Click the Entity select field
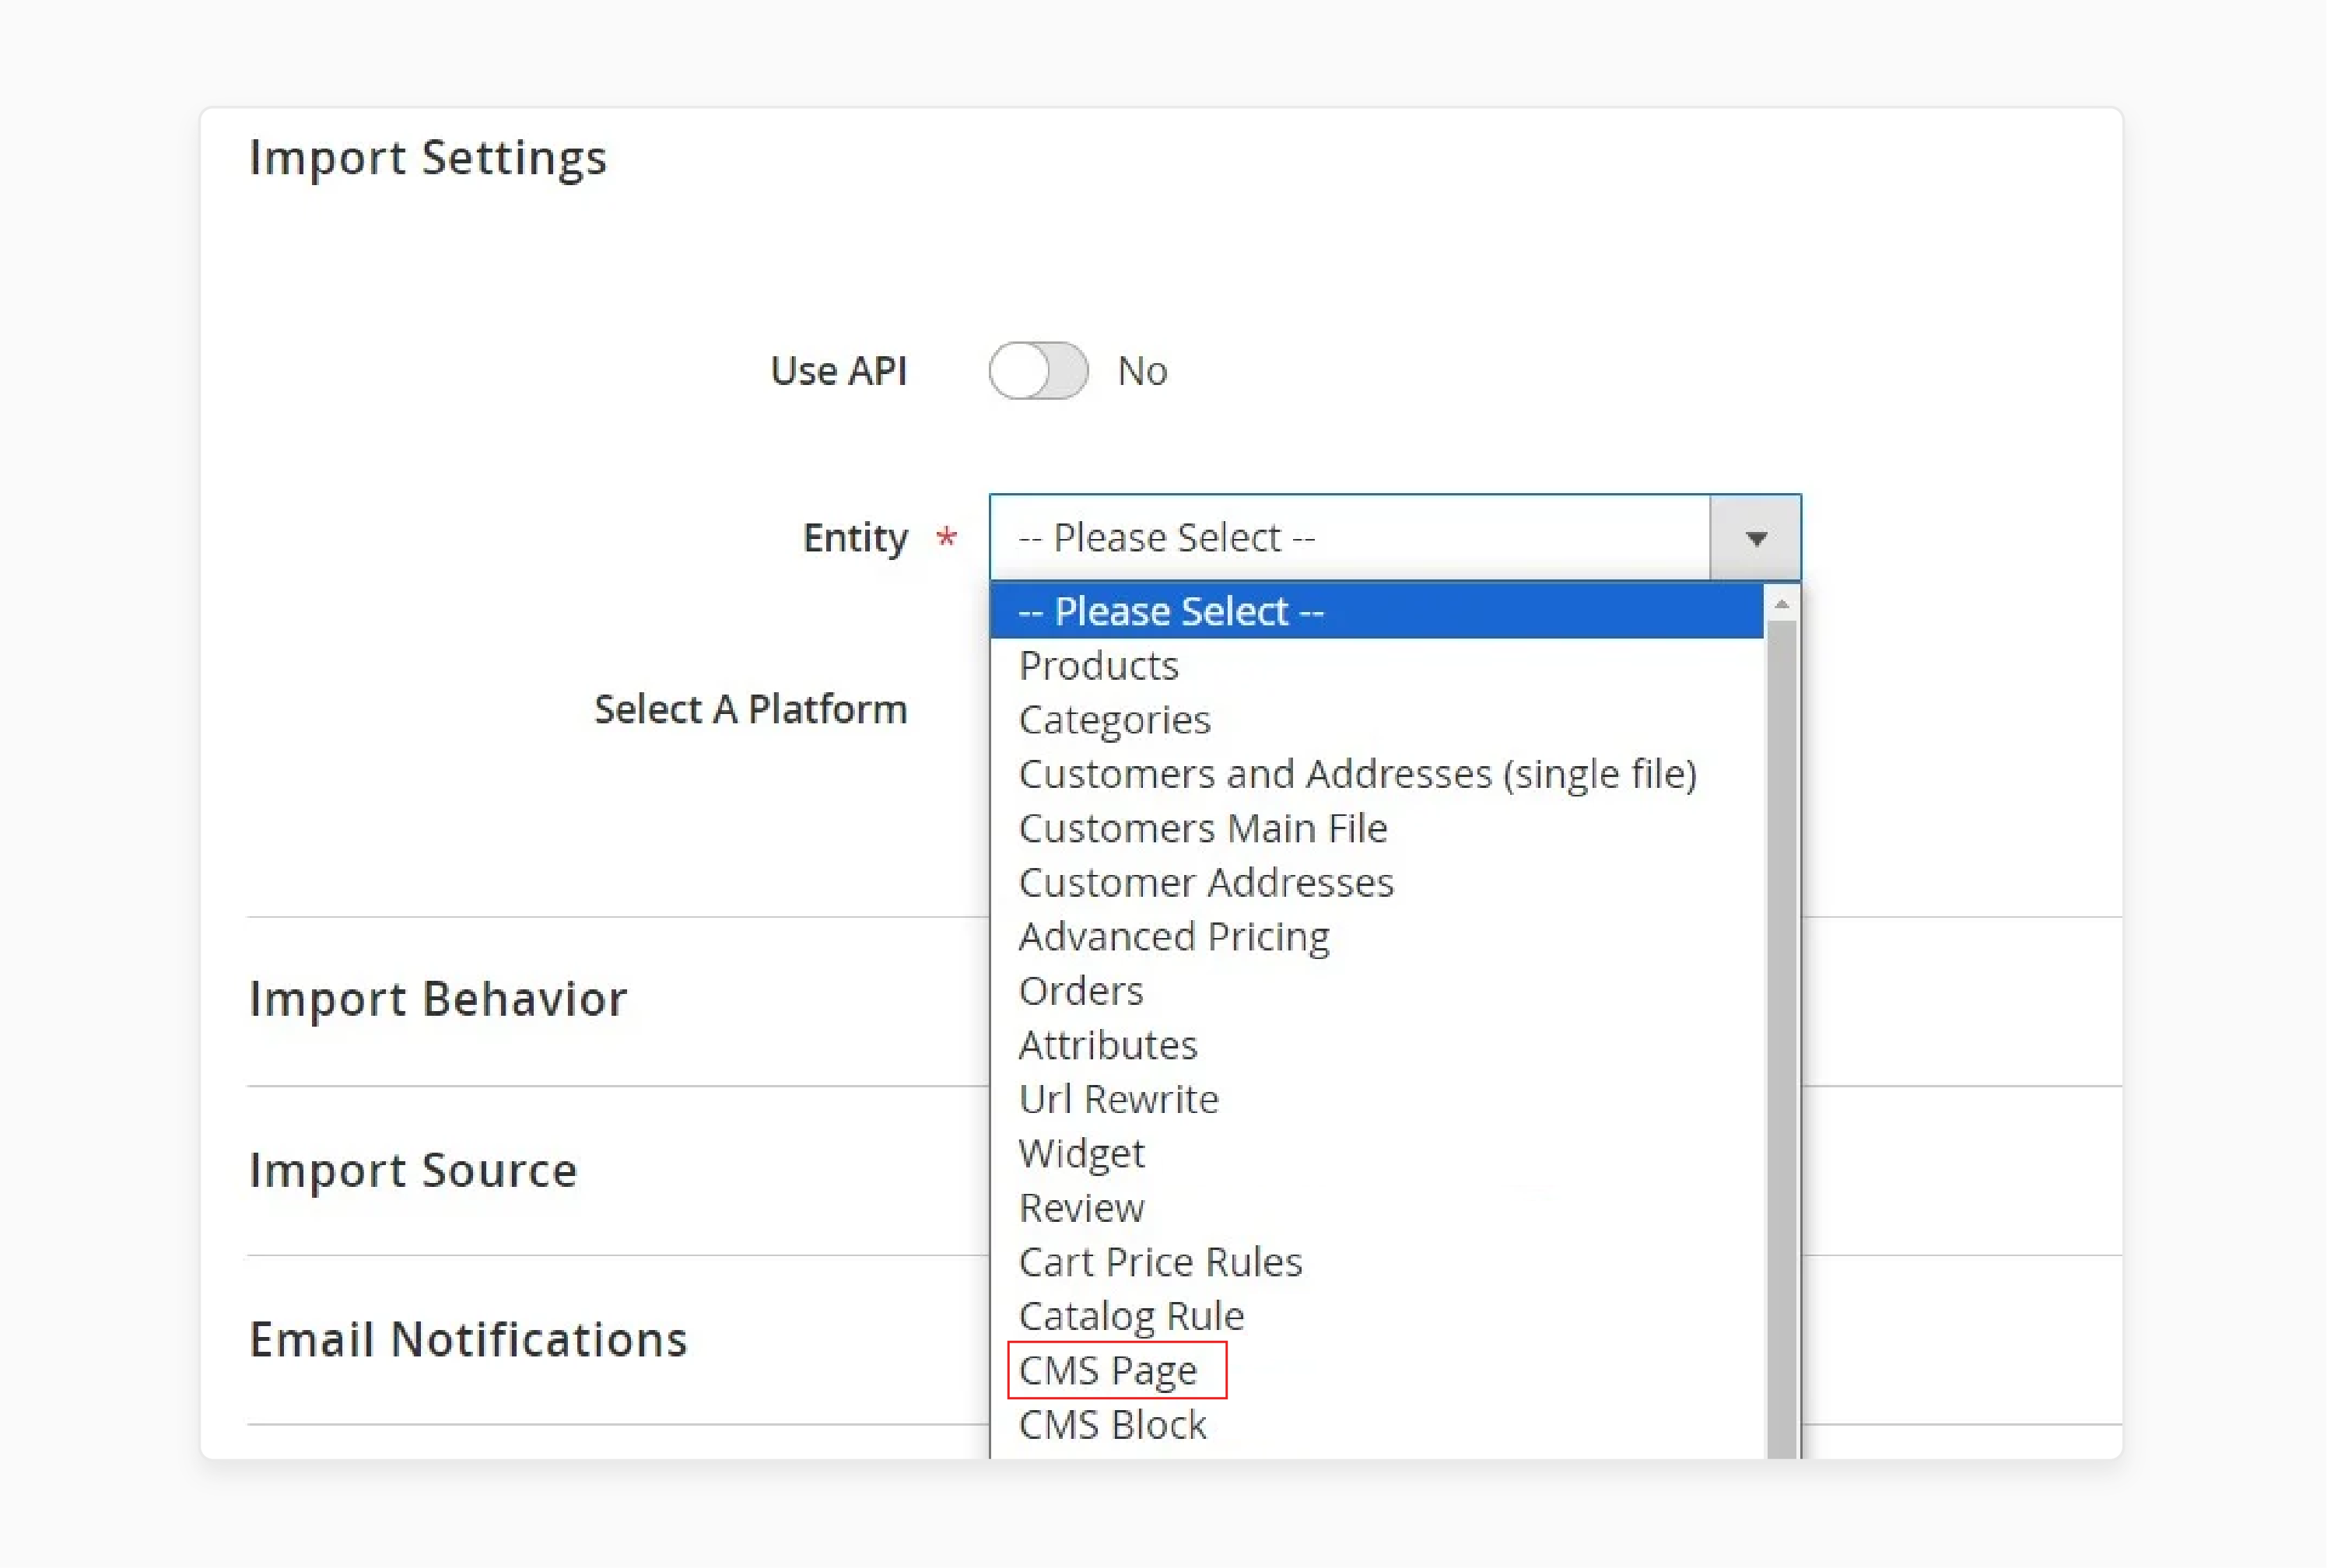The height and width of the screenshot is (1568, 2327). tap(1395, 538)
